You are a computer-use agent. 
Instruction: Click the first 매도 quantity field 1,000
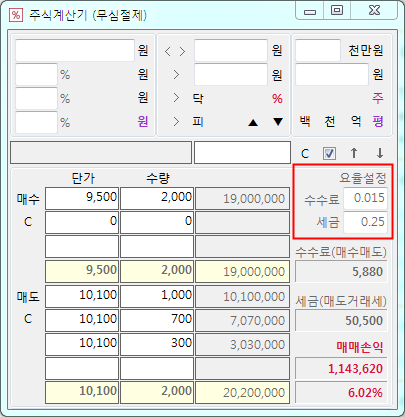157,296
